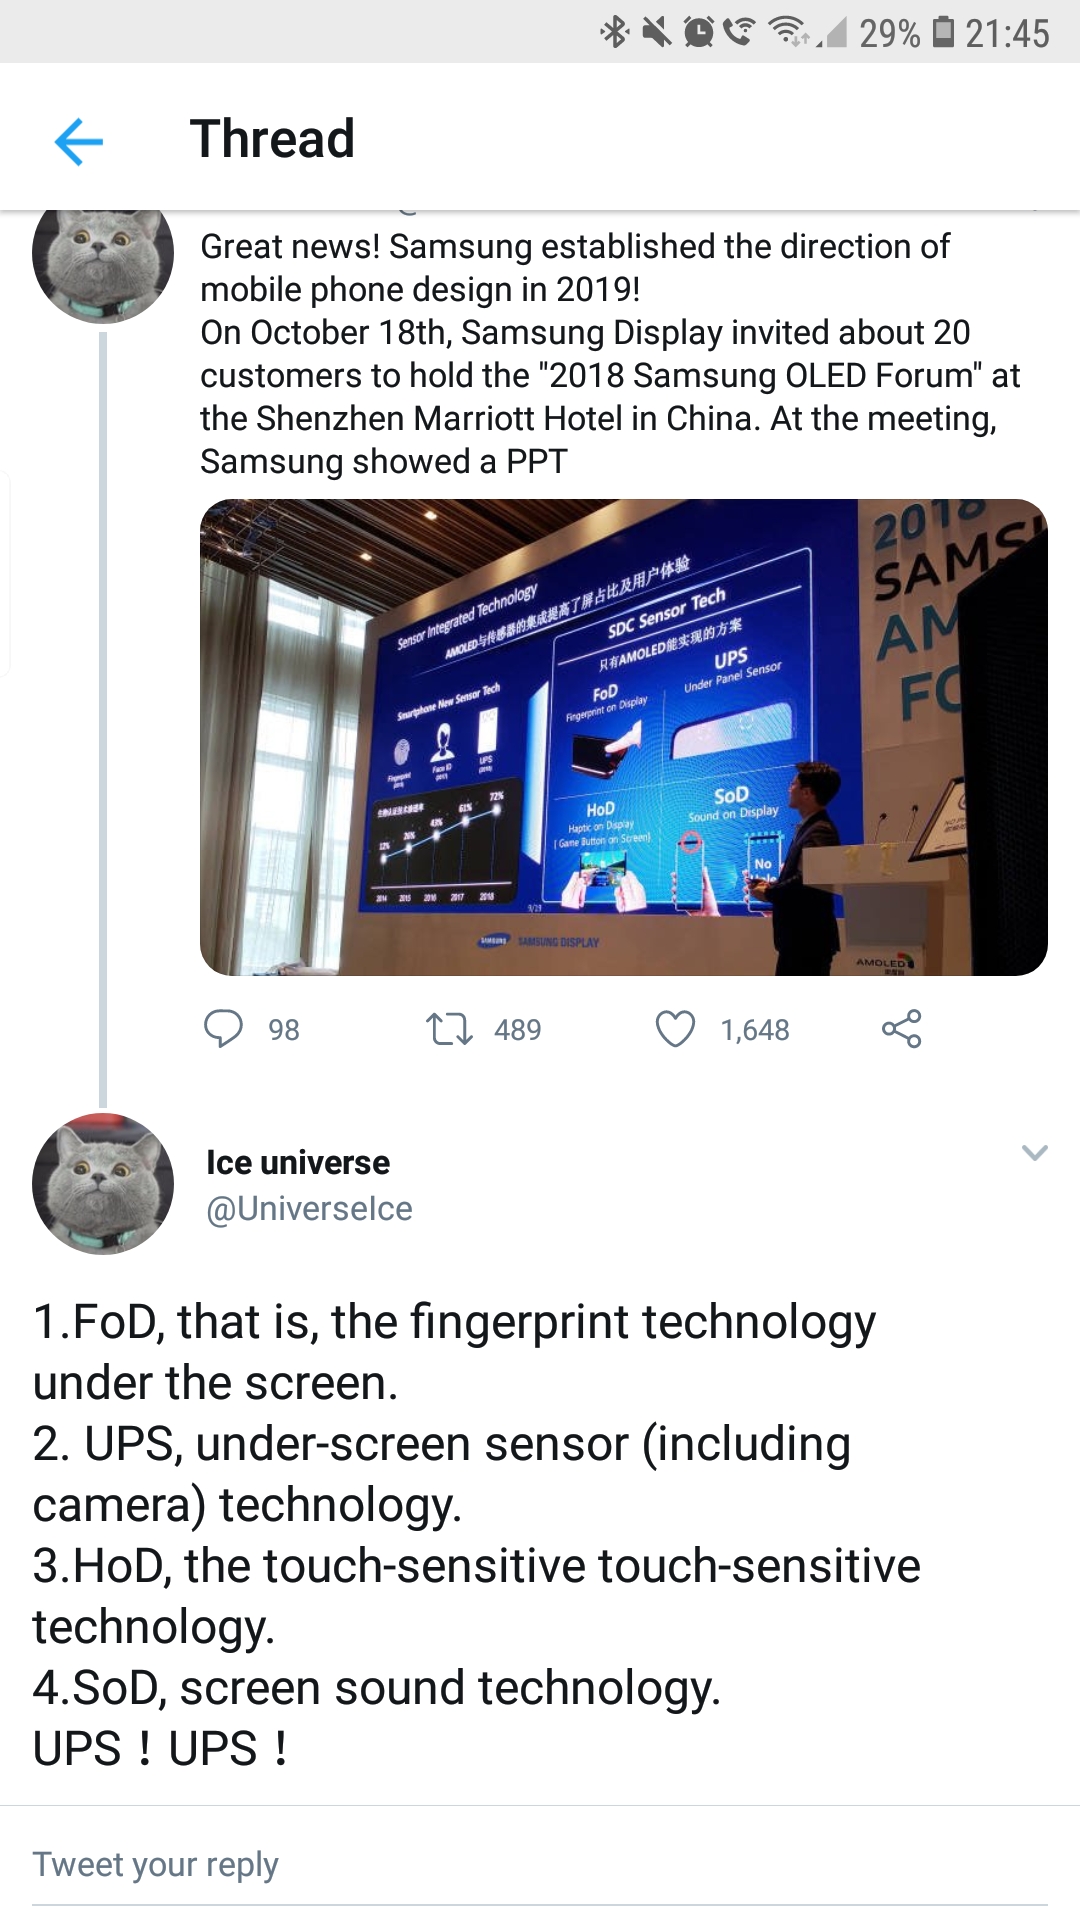This screenshot has height=1920, width=1080.
Task: Tap the 1,648 likes count
Action: click(755, 1030)
